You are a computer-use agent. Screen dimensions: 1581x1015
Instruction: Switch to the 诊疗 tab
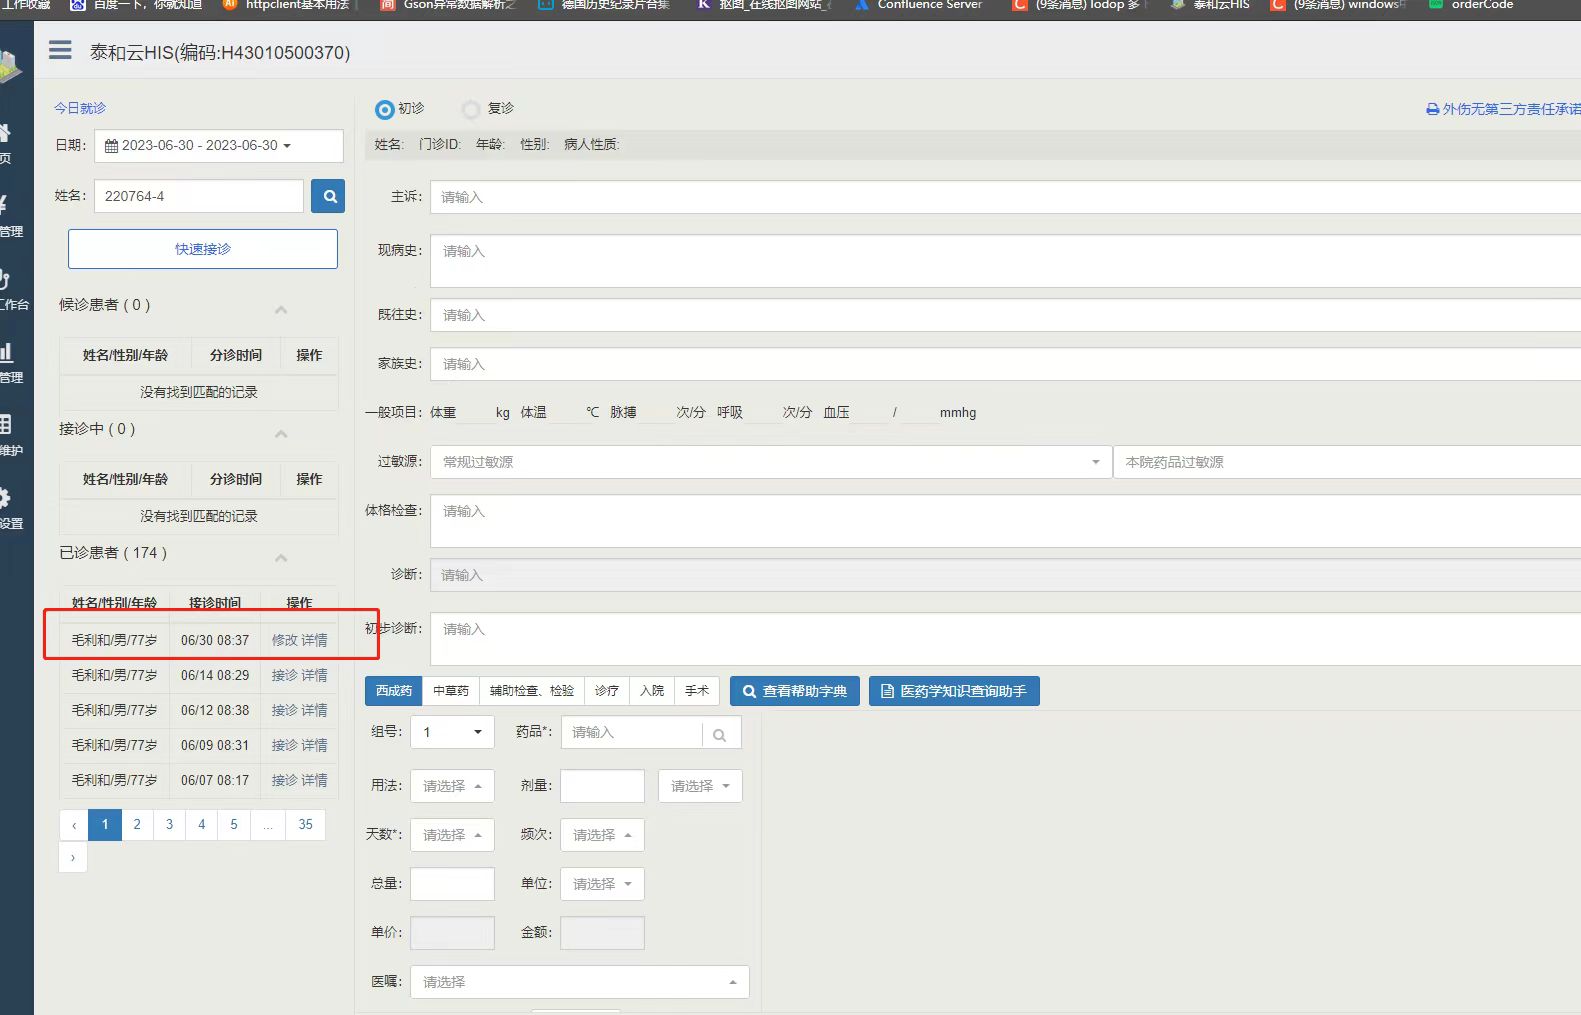click(x=607, y=691)
